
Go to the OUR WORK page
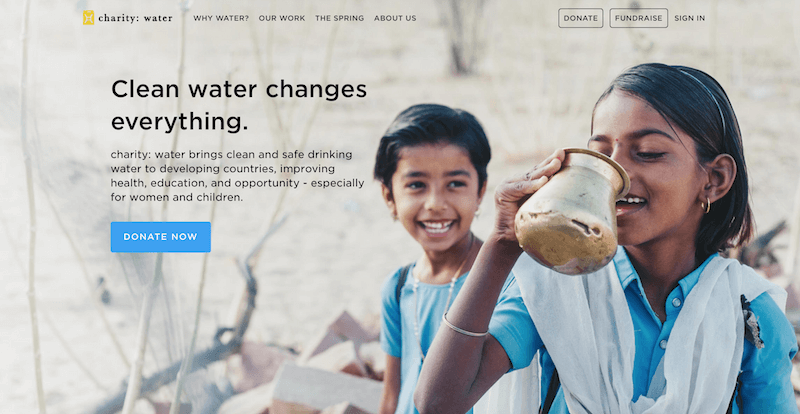(282, 18)
